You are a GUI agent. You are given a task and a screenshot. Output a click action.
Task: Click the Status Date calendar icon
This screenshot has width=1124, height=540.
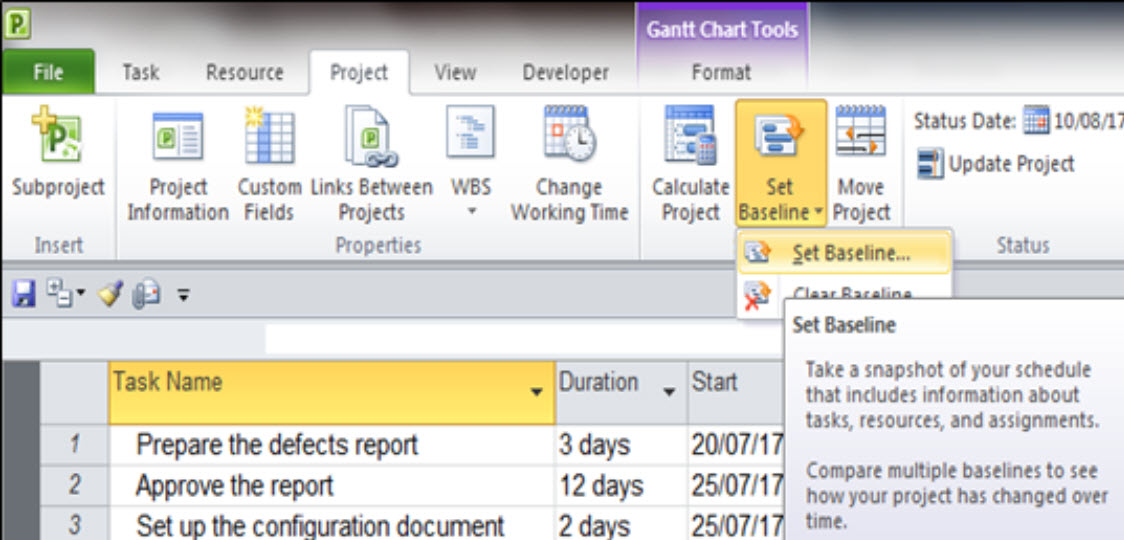click(1036, 120)
